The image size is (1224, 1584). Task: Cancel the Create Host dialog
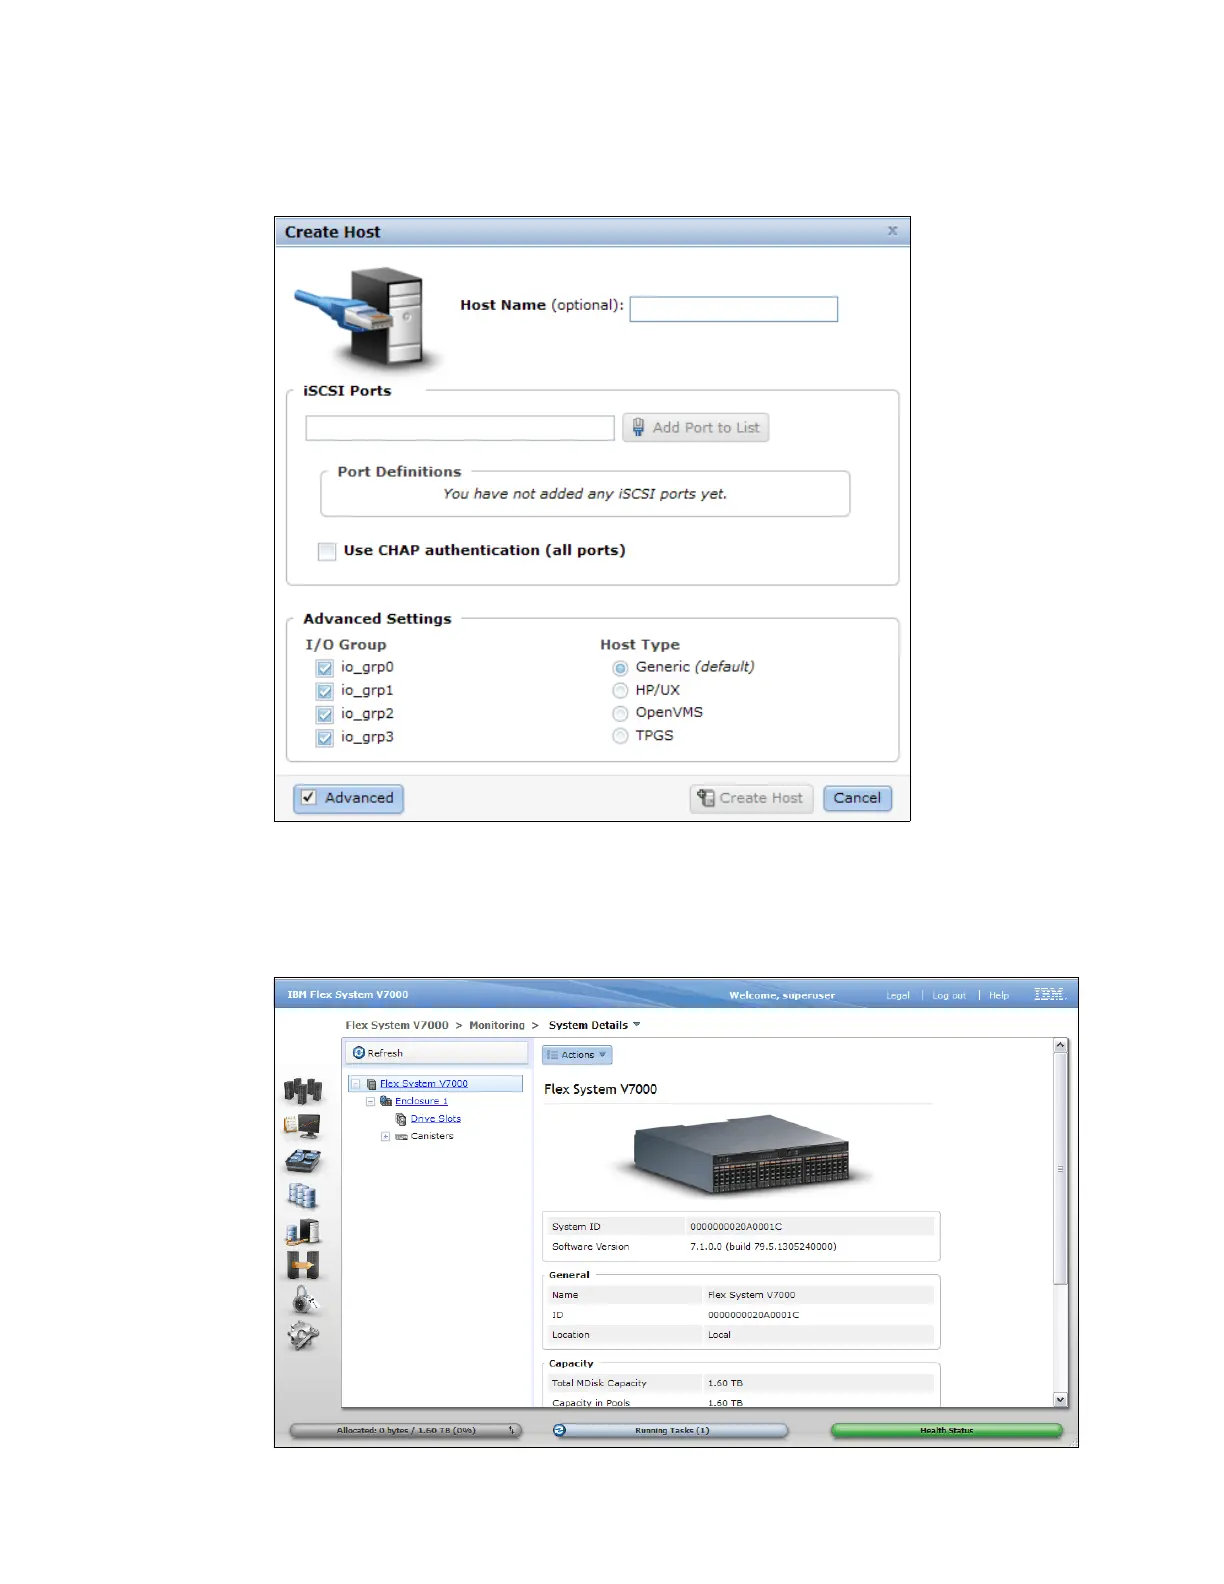857,798
